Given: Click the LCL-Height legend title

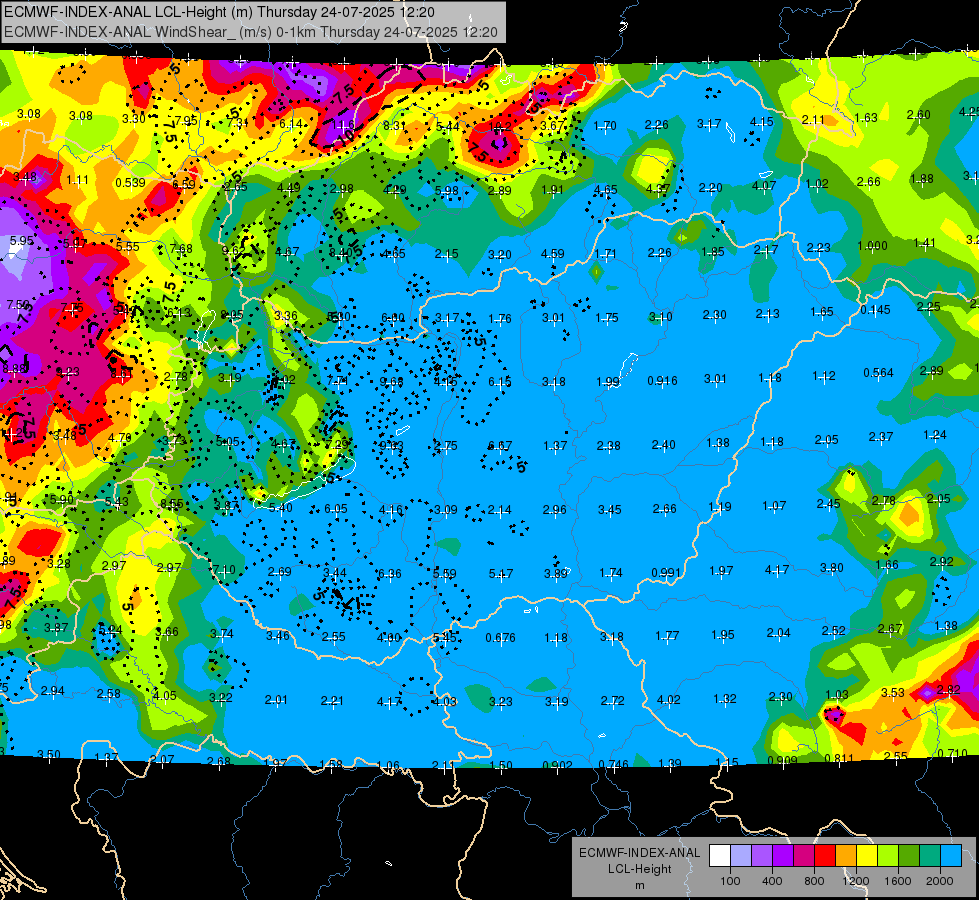Looking at the screenshot, I should pyautogui.click(x=639, y=869).
